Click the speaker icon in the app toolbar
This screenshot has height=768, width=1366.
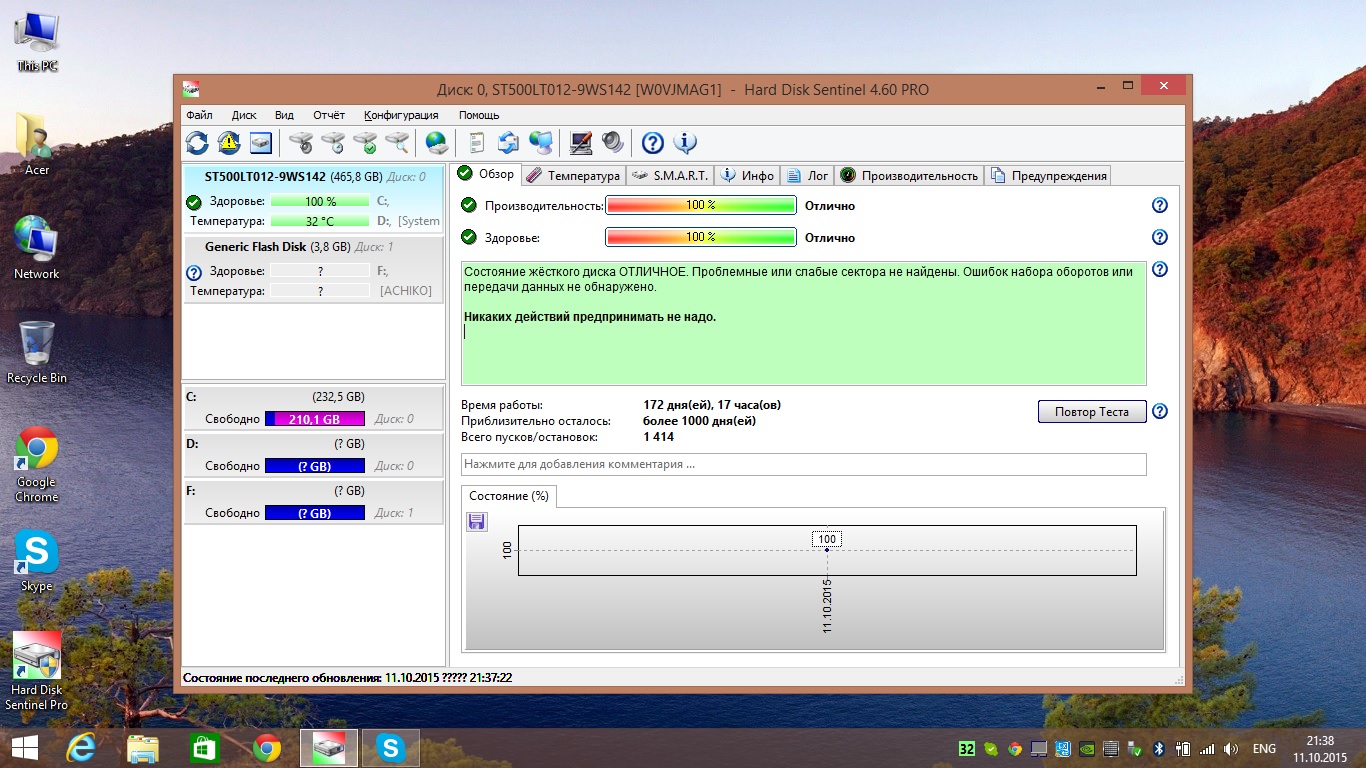(612, 143)
